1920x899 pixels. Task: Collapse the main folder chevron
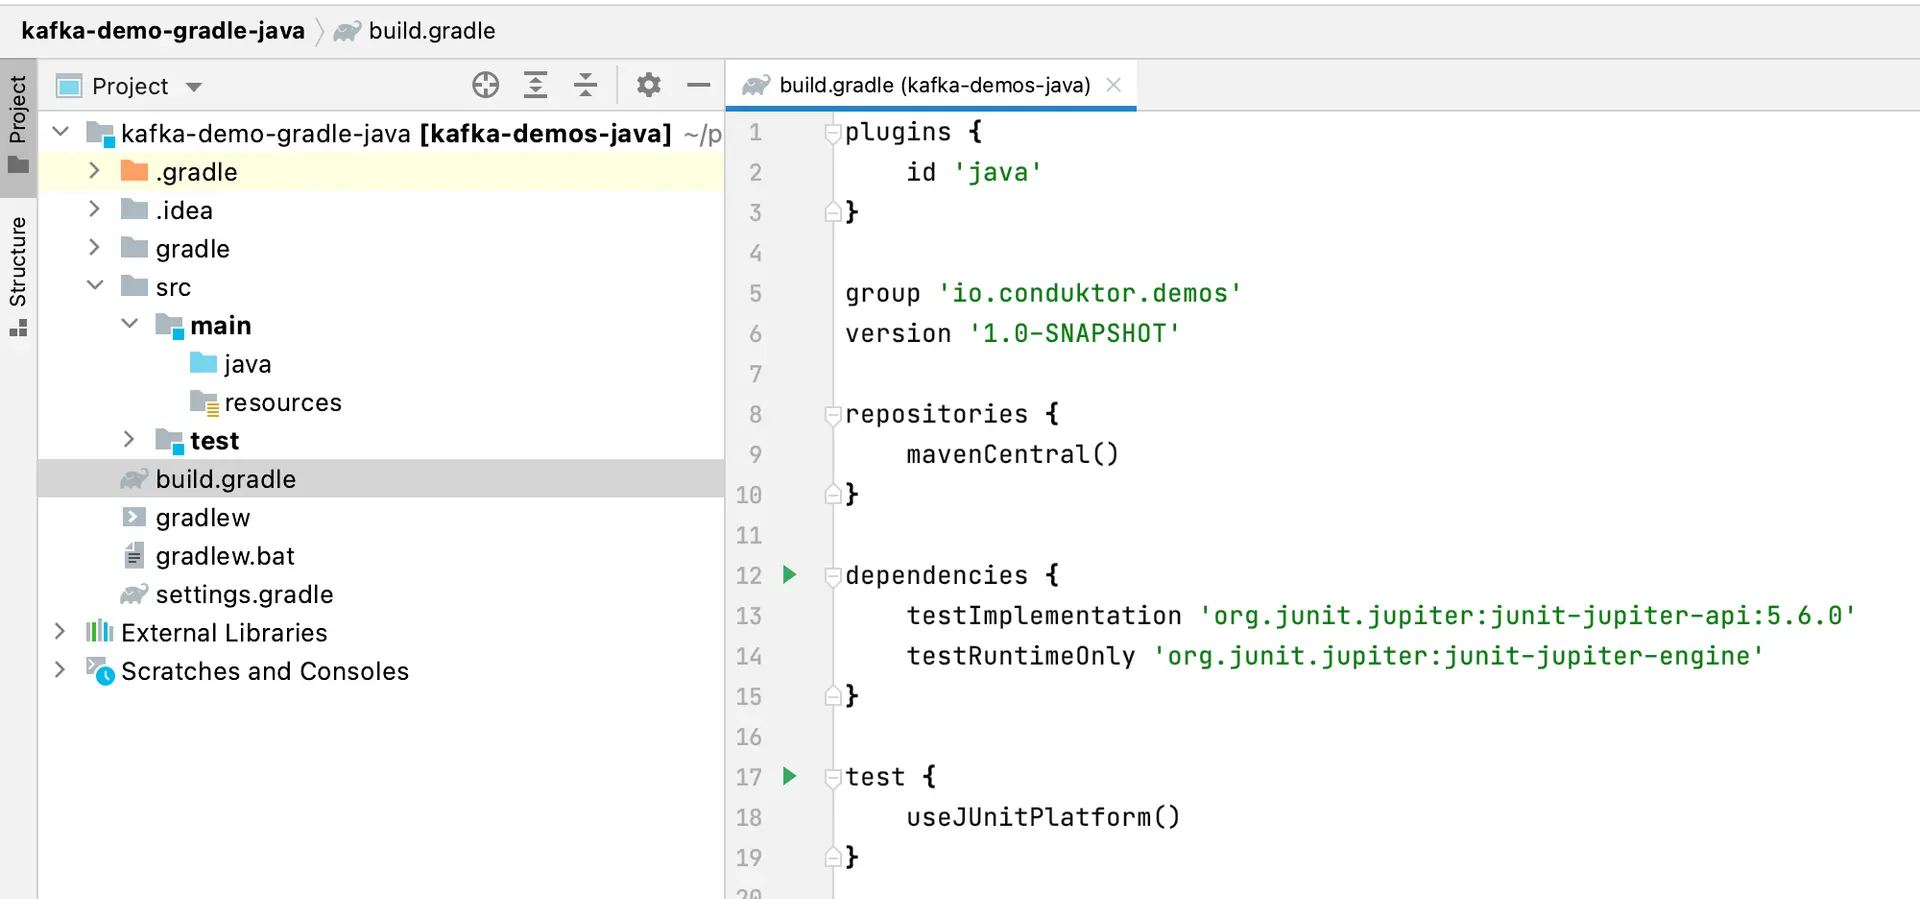[129, 324]
